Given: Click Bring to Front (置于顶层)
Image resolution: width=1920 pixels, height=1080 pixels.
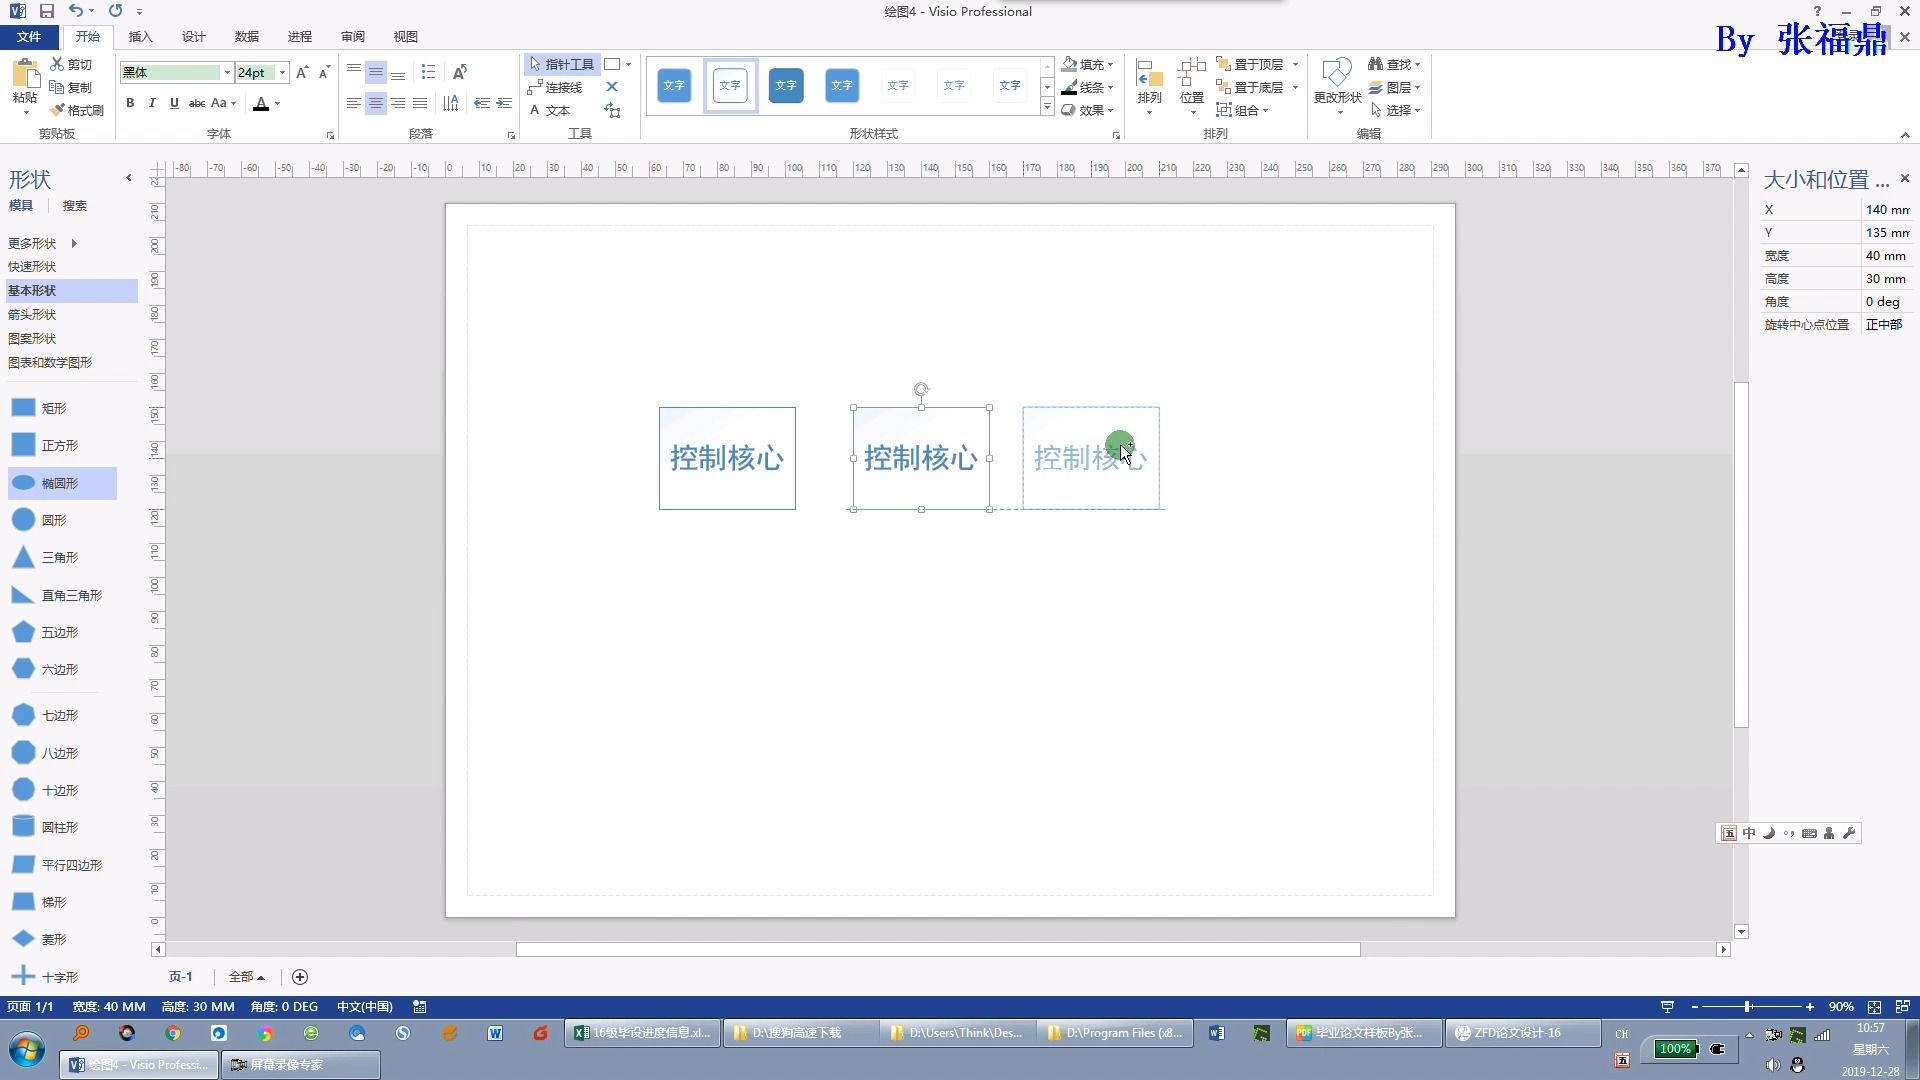Looking at the screenshot, I should [x=1251, y=64].
